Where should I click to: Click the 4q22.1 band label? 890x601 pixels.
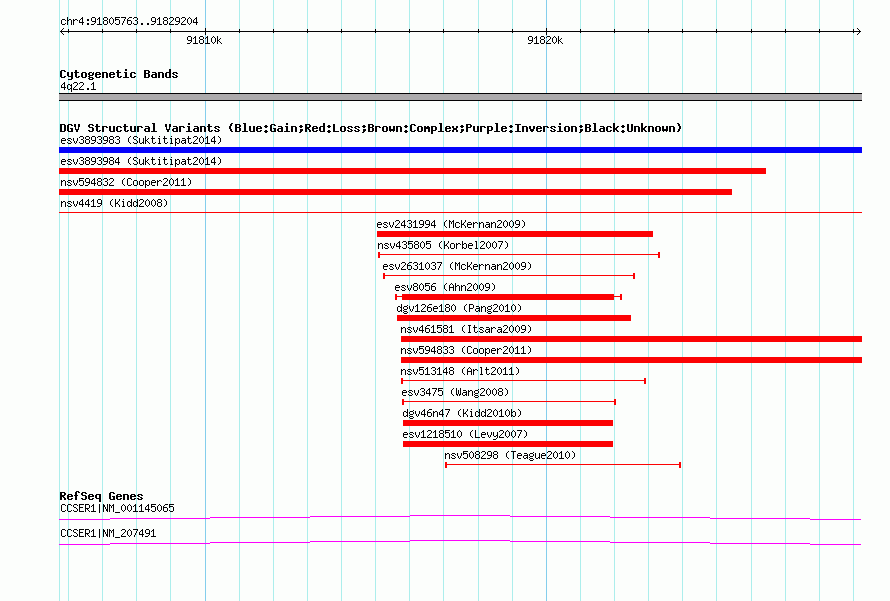[78, 86]
